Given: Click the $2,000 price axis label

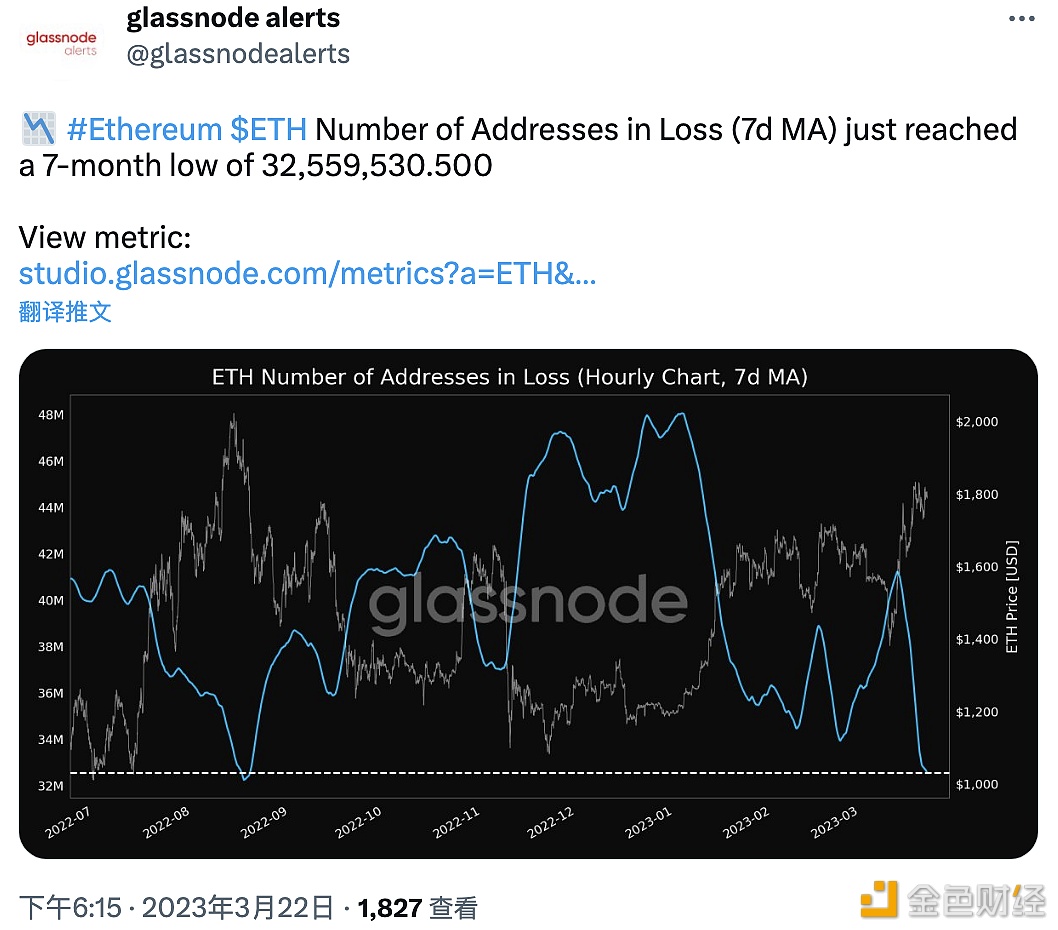Looking at the screenshot, I should [x=977, y=422].
